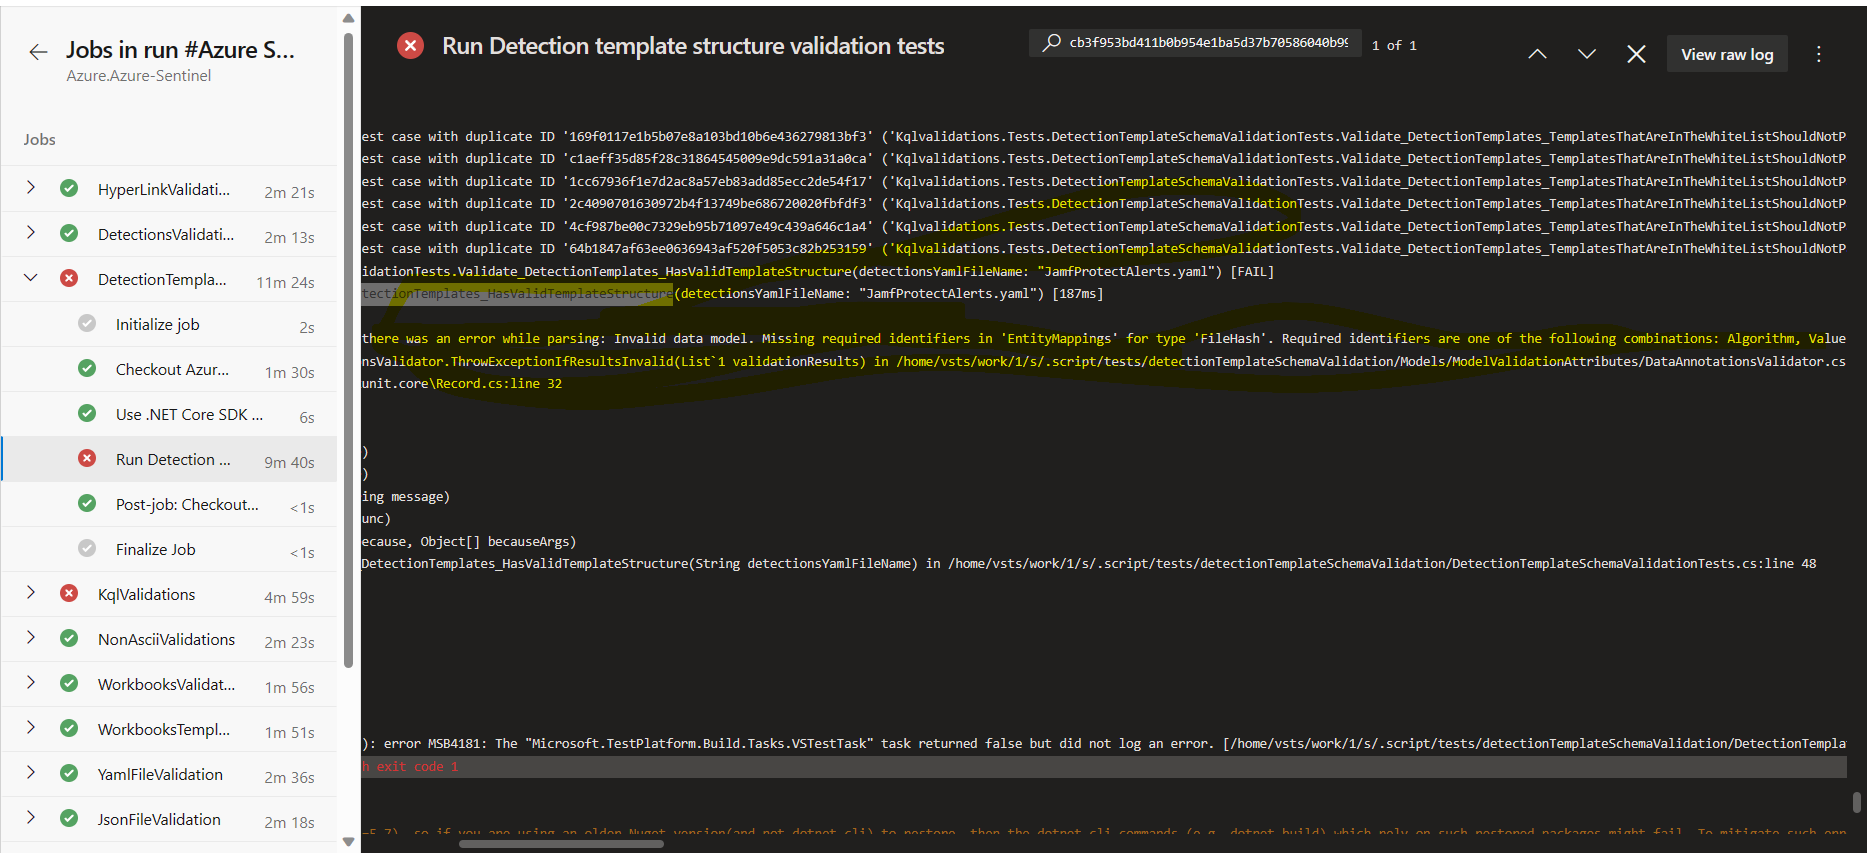
Task: Expand the WorkbooksTemplate job
Action: pyautogui.click(x=31, y=727)
